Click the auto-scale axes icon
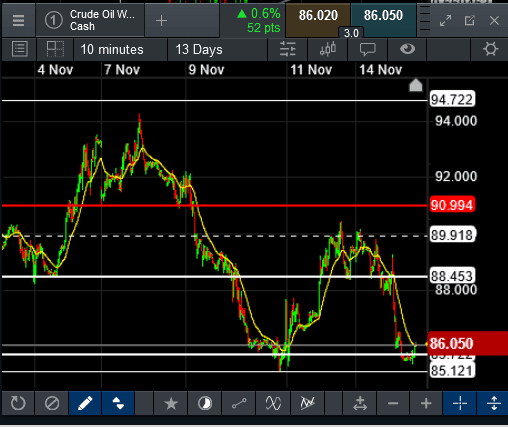The width and height of the screenshot is (508, 427). coord(360,403)
